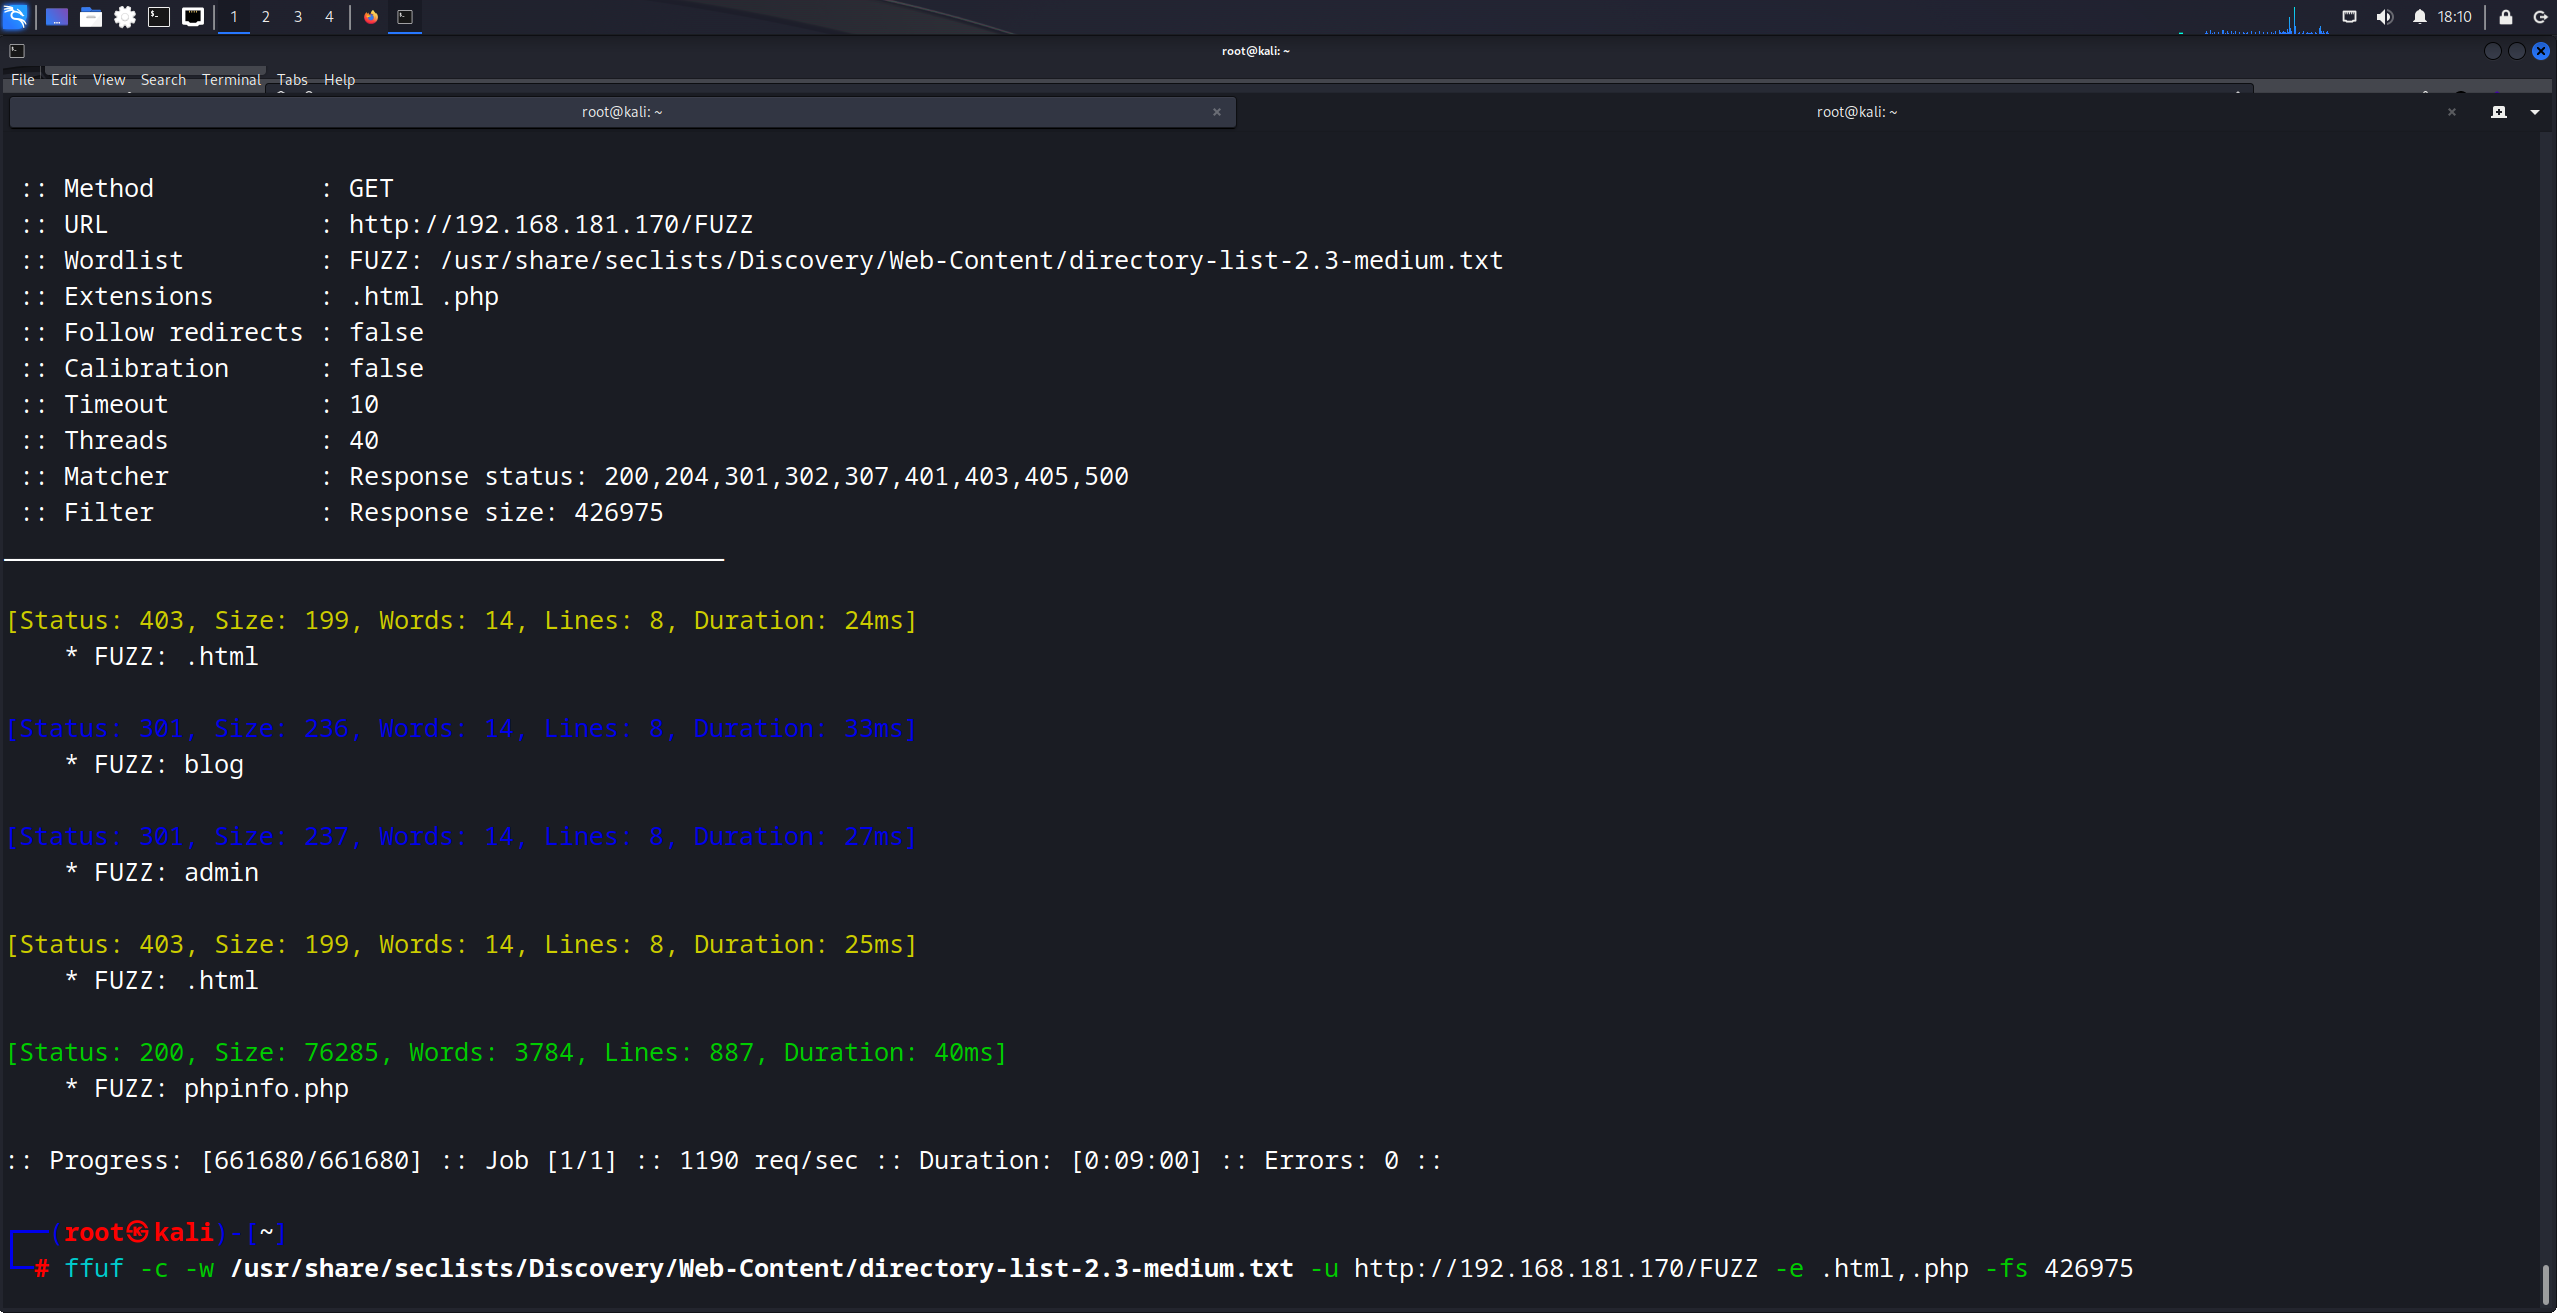2557x1313 pixels.
Task: Click the Method value GET
Action: pyautogui.click(x=371, y=188)
